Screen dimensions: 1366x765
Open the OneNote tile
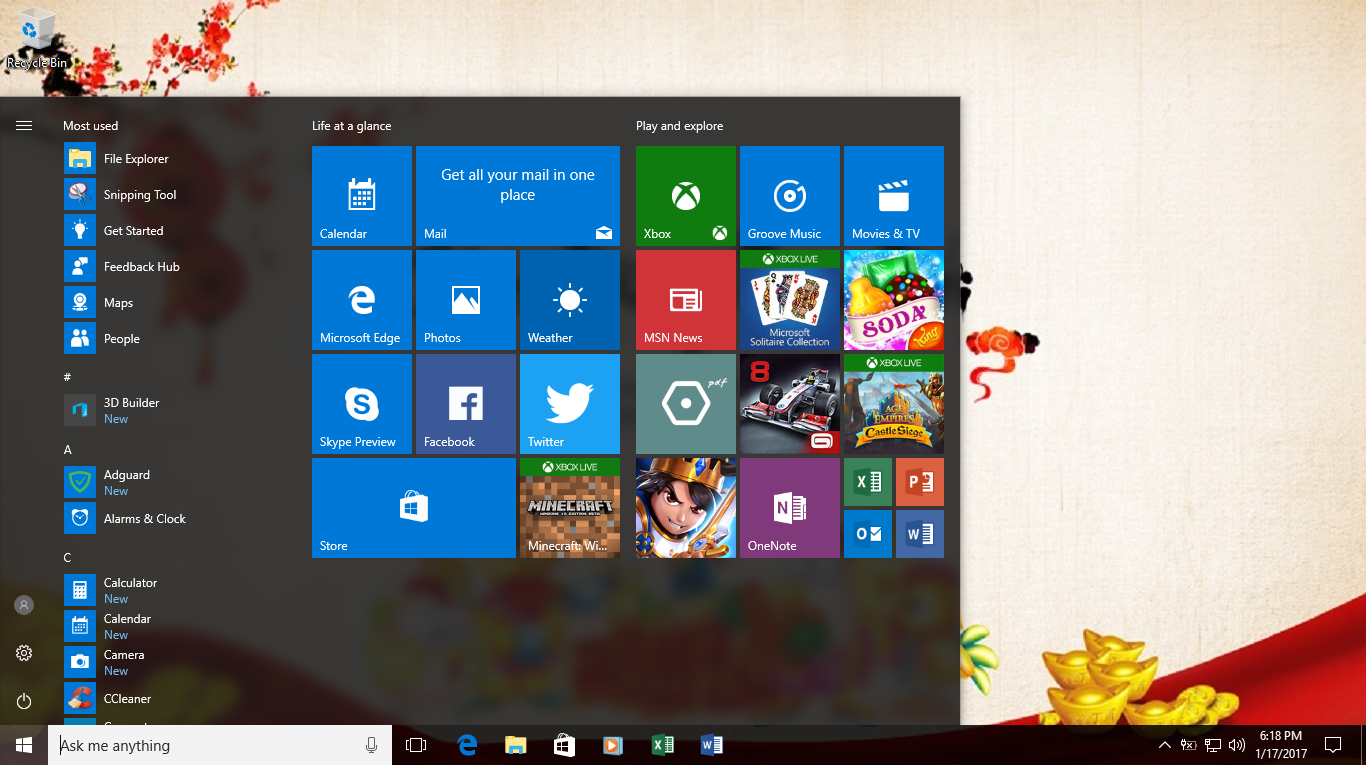point(790,508)
